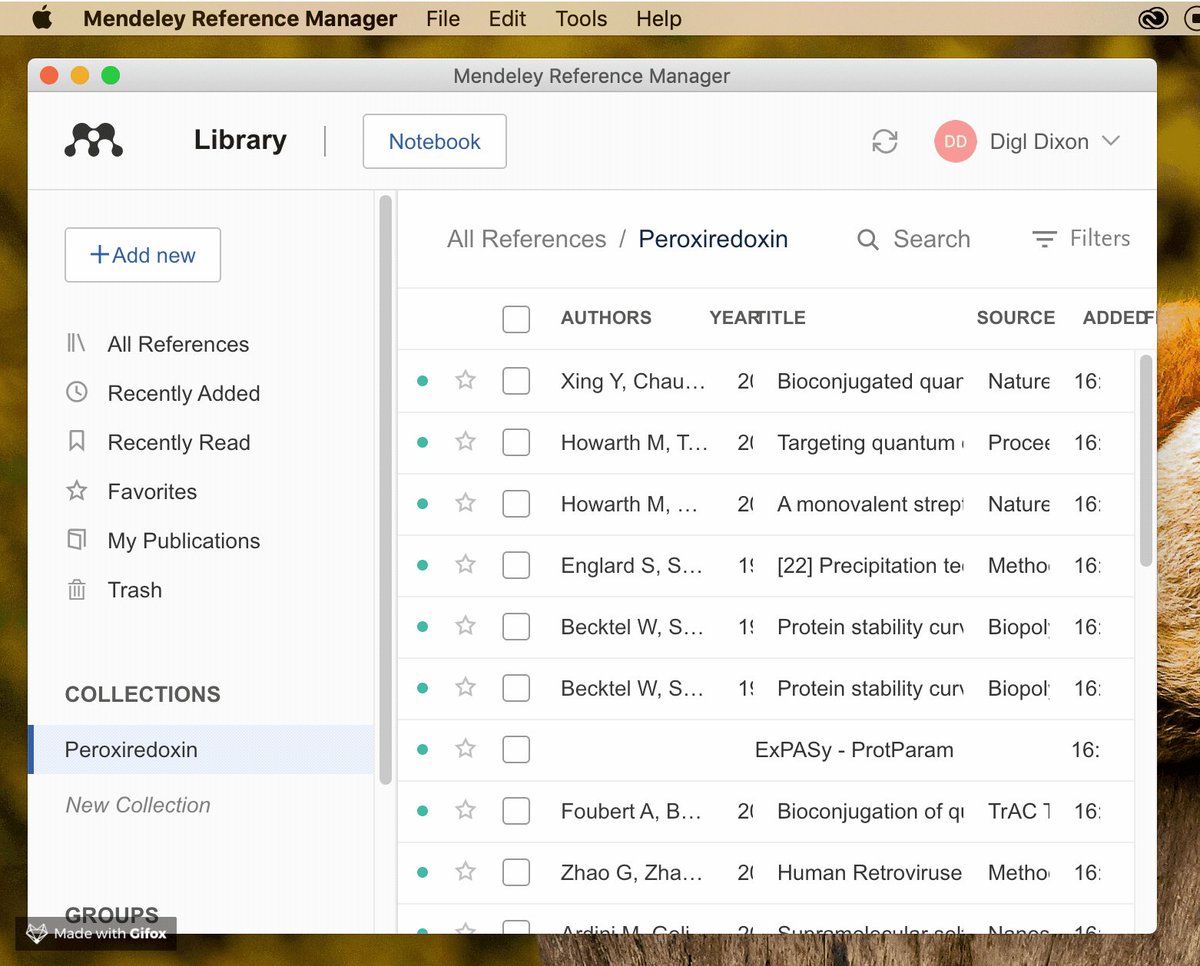Click the second Becktel W author cell
Image resolution: width=1200 pixels, height=966 pixels.
(x=632, y=688)
